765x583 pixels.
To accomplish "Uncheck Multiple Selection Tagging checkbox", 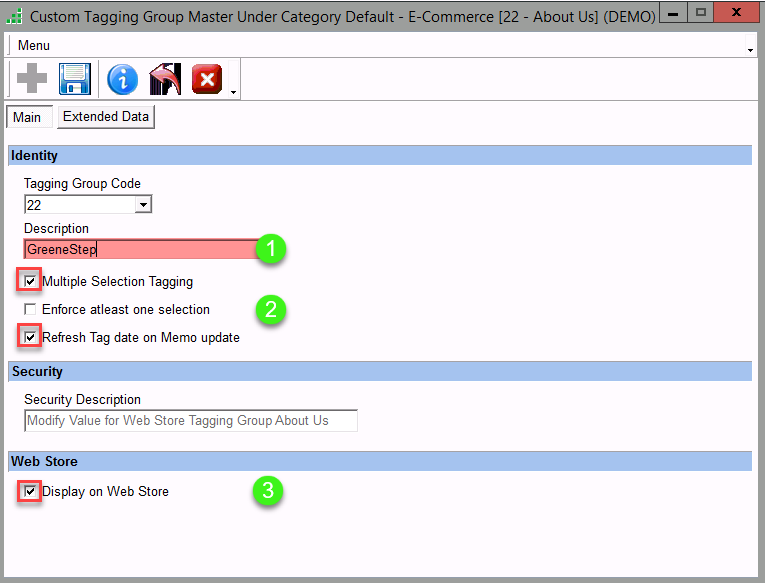I will 30,282.
